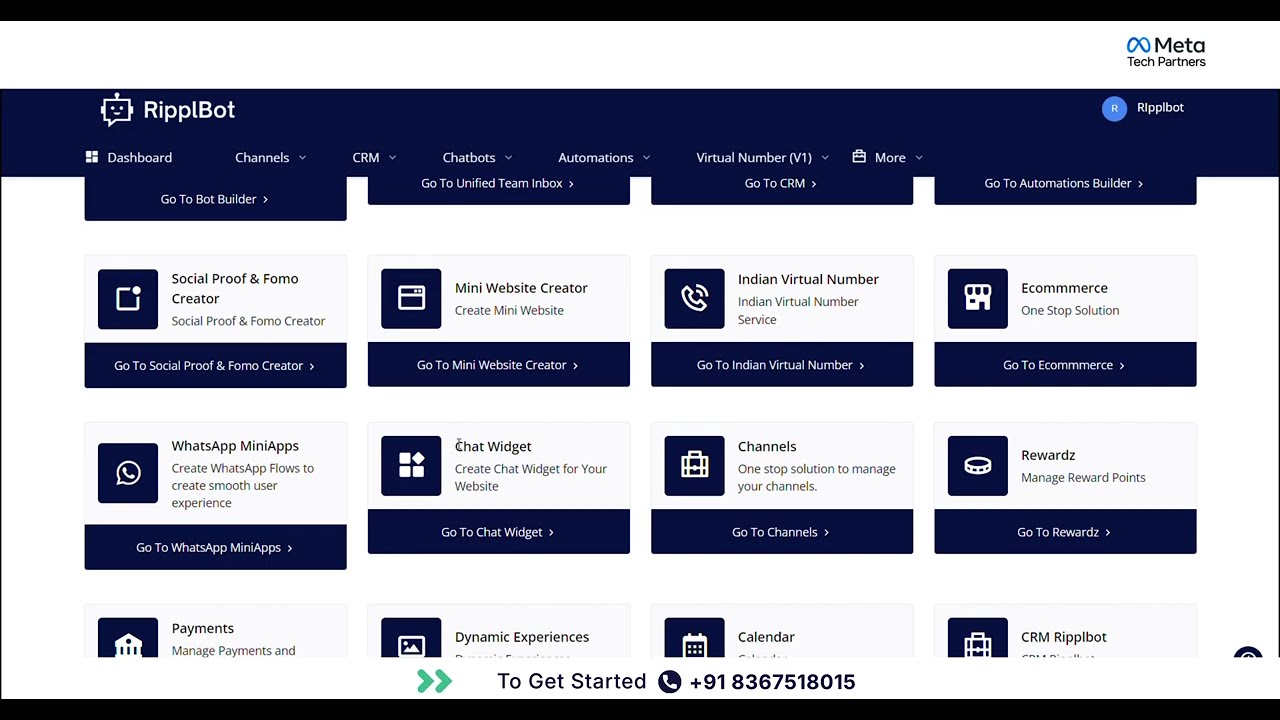1280x720 pixels.
Task: Click the Dynamic Experiences image icon
Action: (411, 638)
